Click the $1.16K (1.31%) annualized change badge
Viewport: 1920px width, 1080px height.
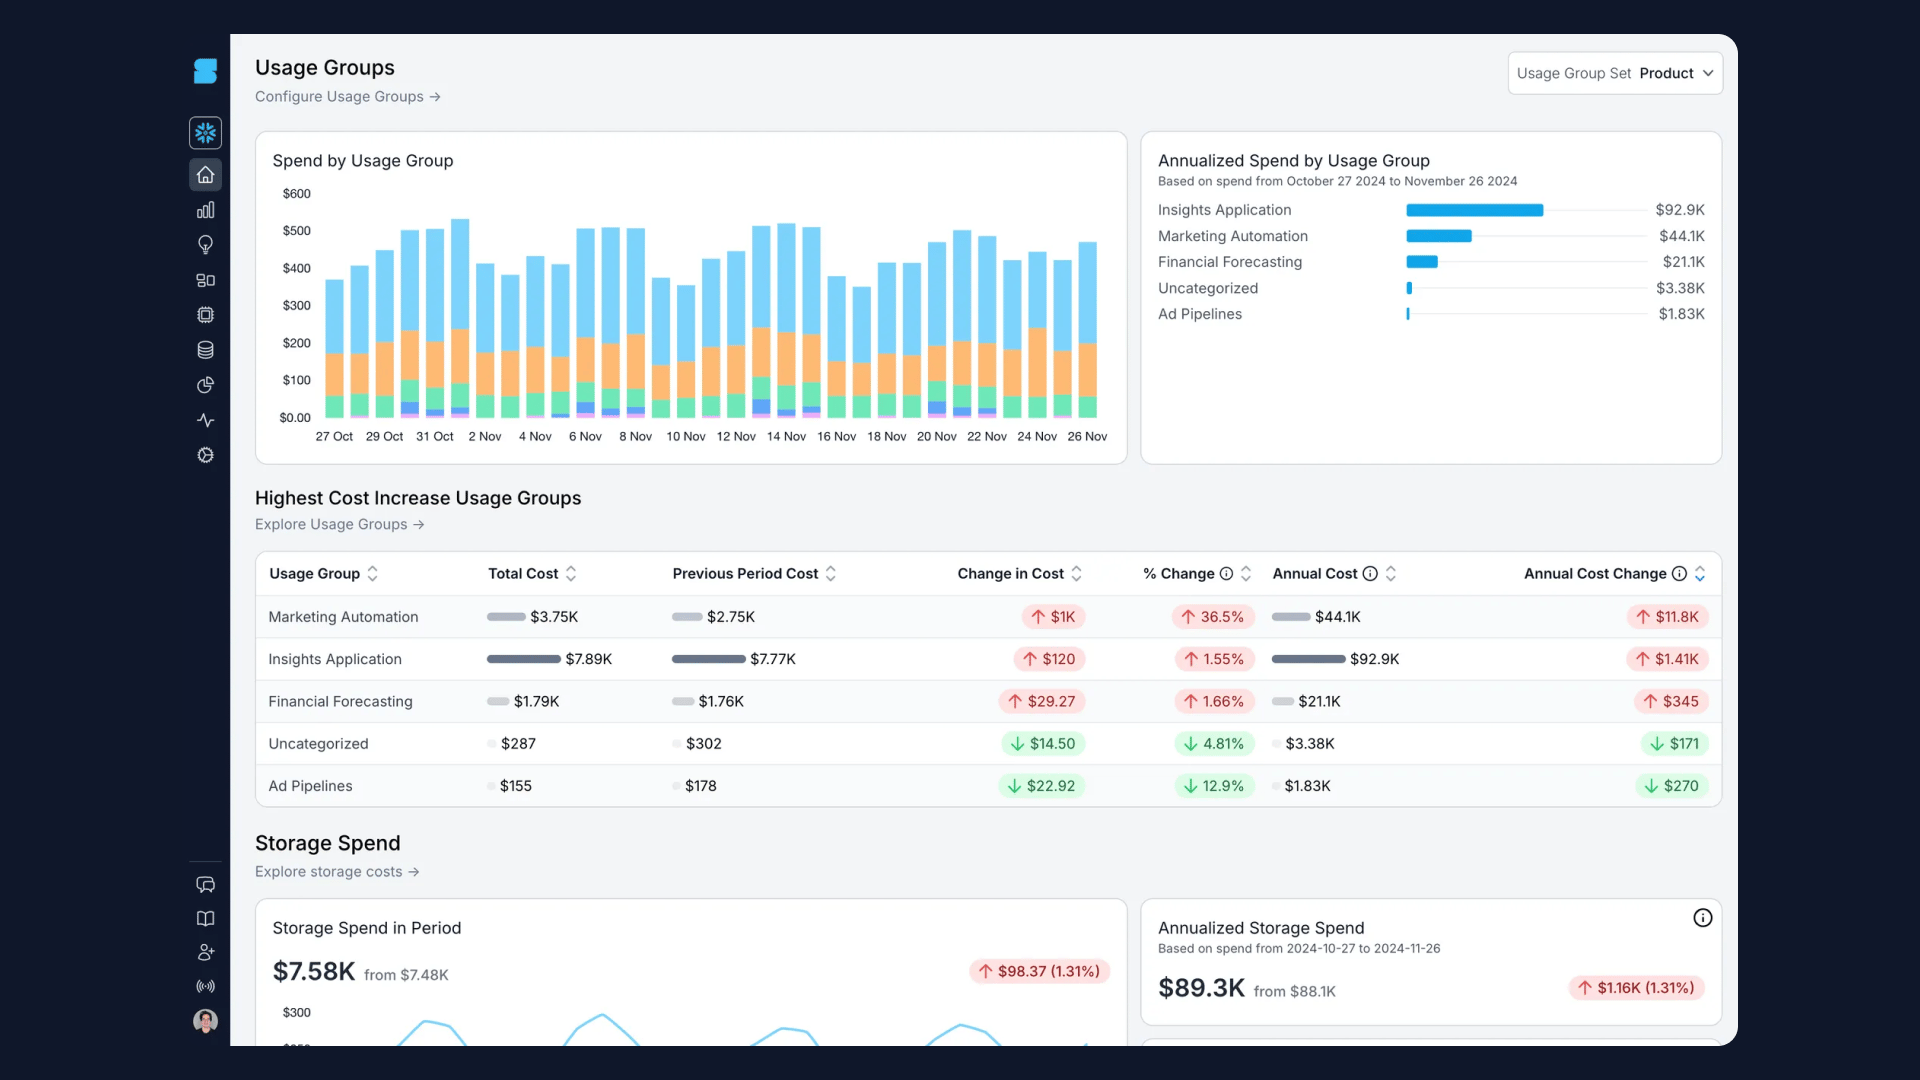[1636, 988]
